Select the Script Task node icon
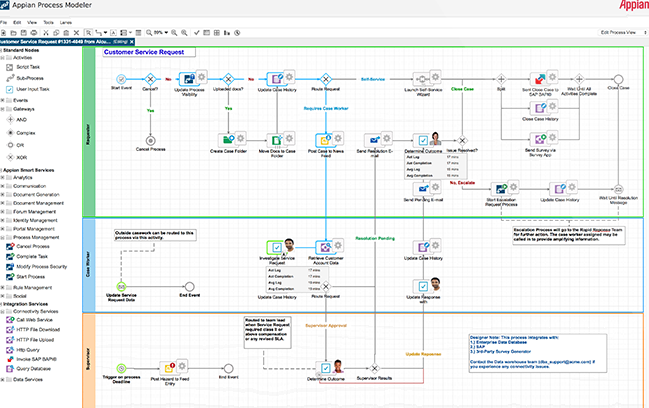 (x=10, y=66)
